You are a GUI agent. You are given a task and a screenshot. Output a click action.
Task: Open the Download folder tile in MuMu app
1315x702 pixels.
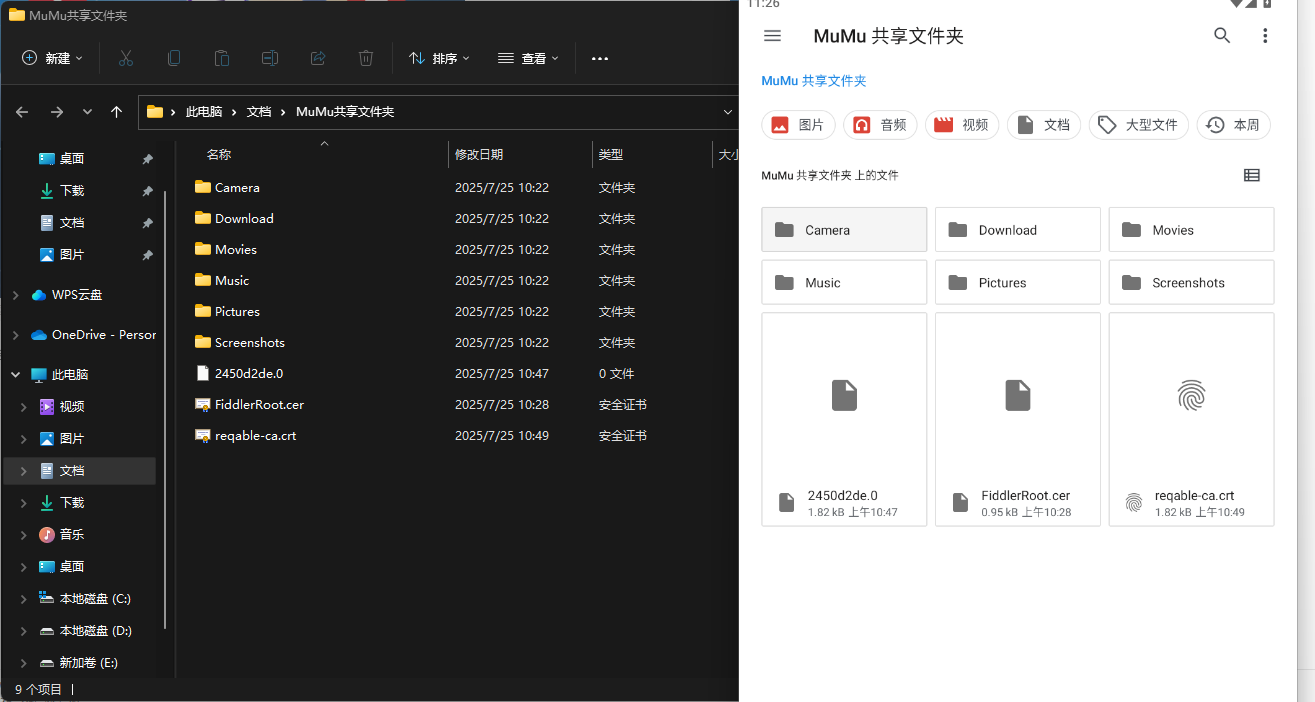[x=1018, y=230]
